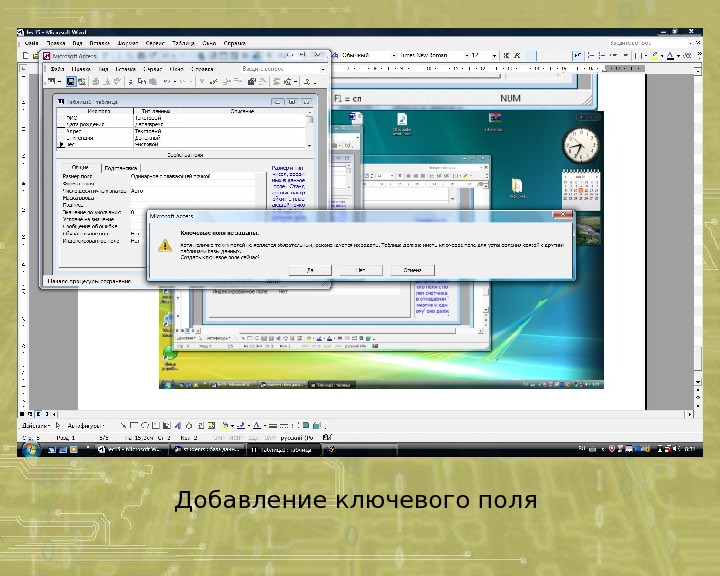The width and height of the screenshot is (720, 576).
Task: Click the русский language indicator in the Word status bar
Action: pos(296,438)
